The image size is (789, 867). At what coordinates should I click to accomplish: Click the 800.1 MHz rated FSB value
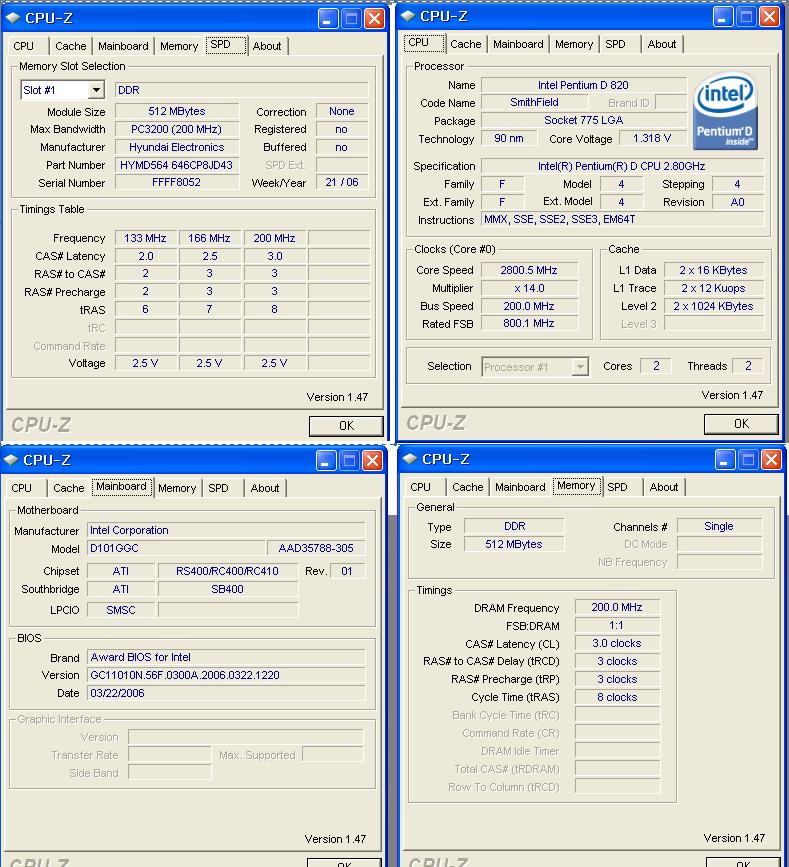tap(529, 323)
